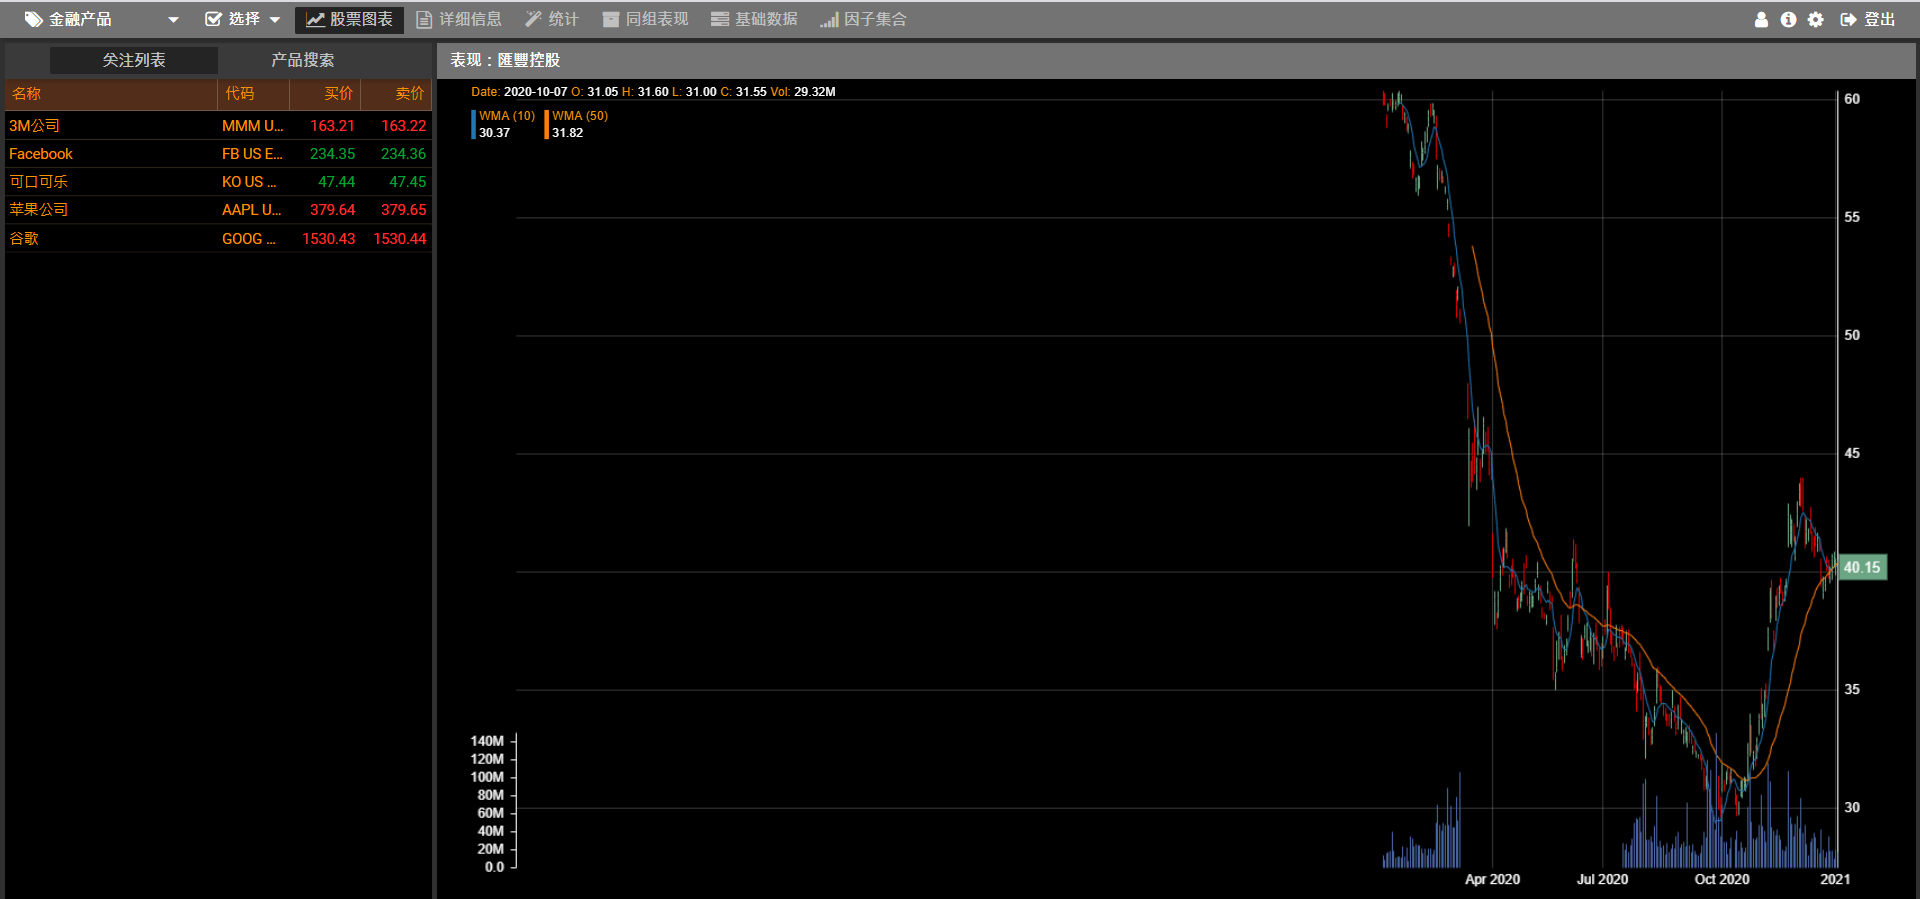
Task: Open the 统计 tab
Action: pos(552,19)
